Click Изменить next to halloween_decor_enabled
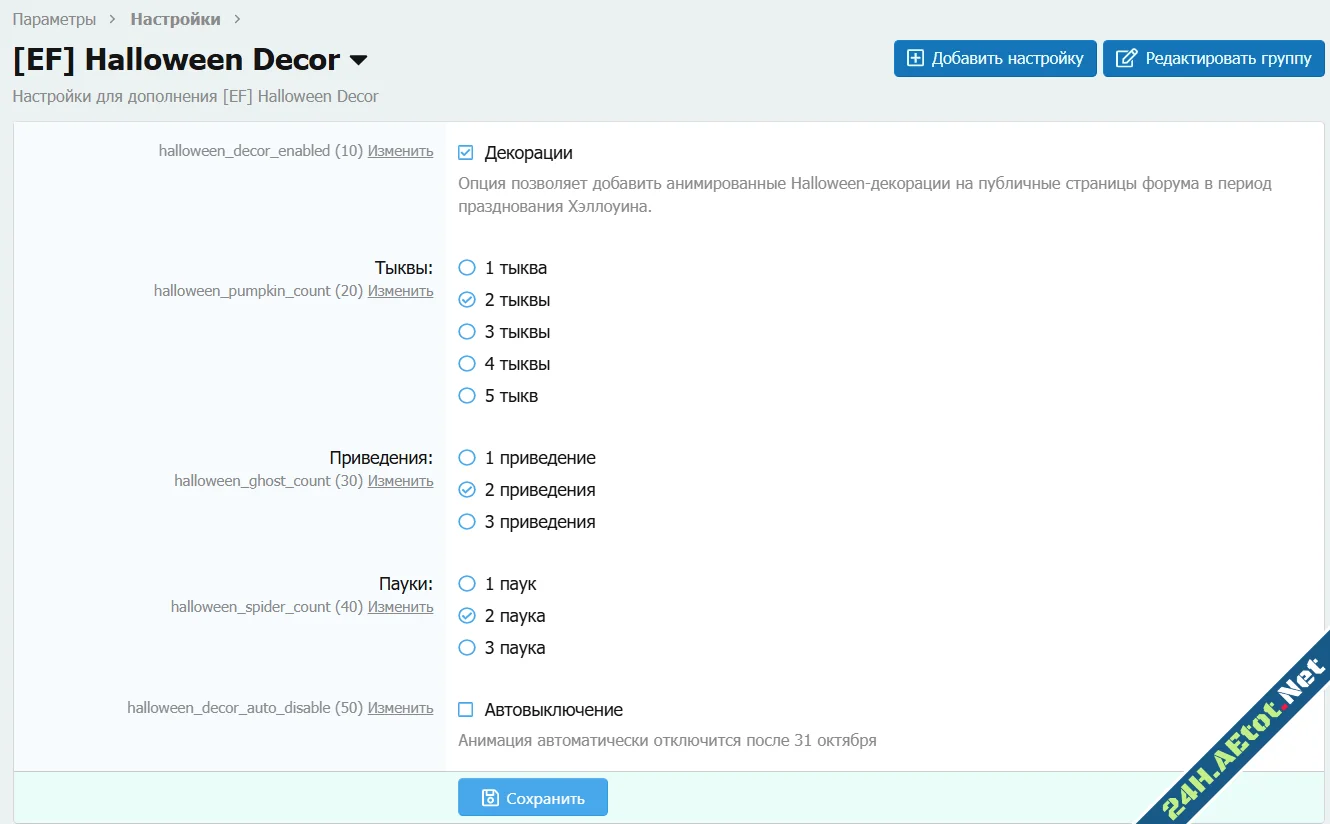This screenshot has width=1330, height=824. 400,151
